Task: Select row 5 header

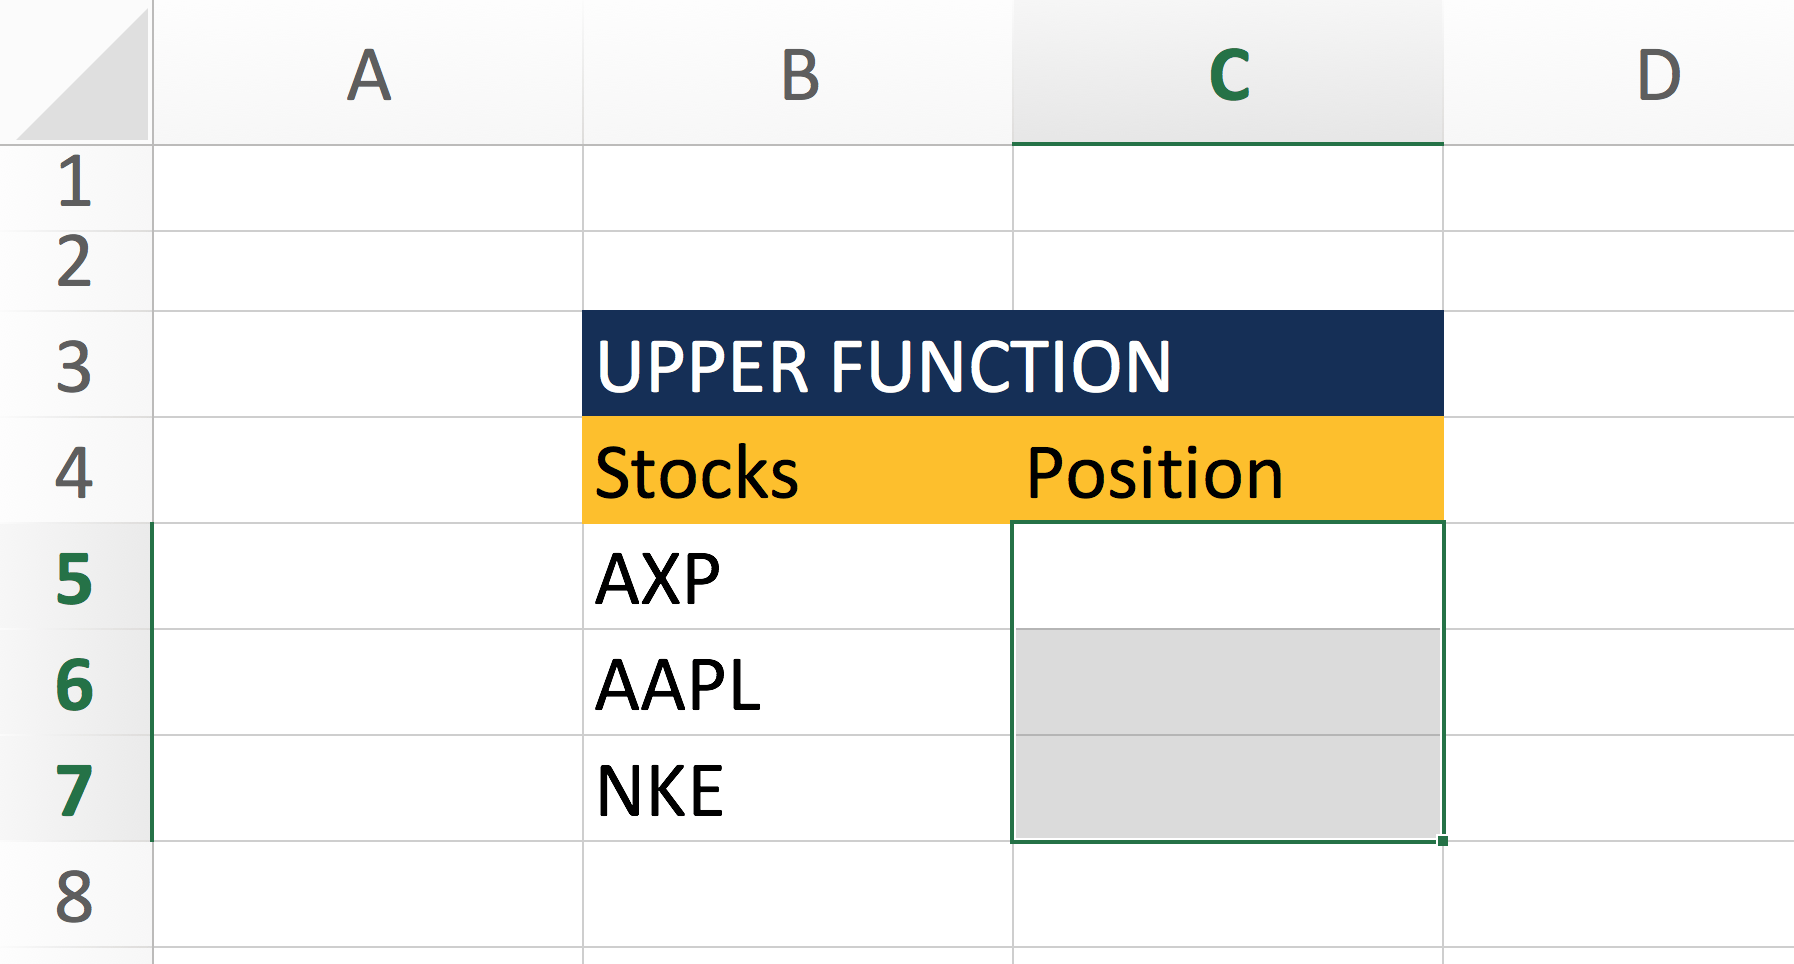Action: pyautogui.click(x=76, y=576)
